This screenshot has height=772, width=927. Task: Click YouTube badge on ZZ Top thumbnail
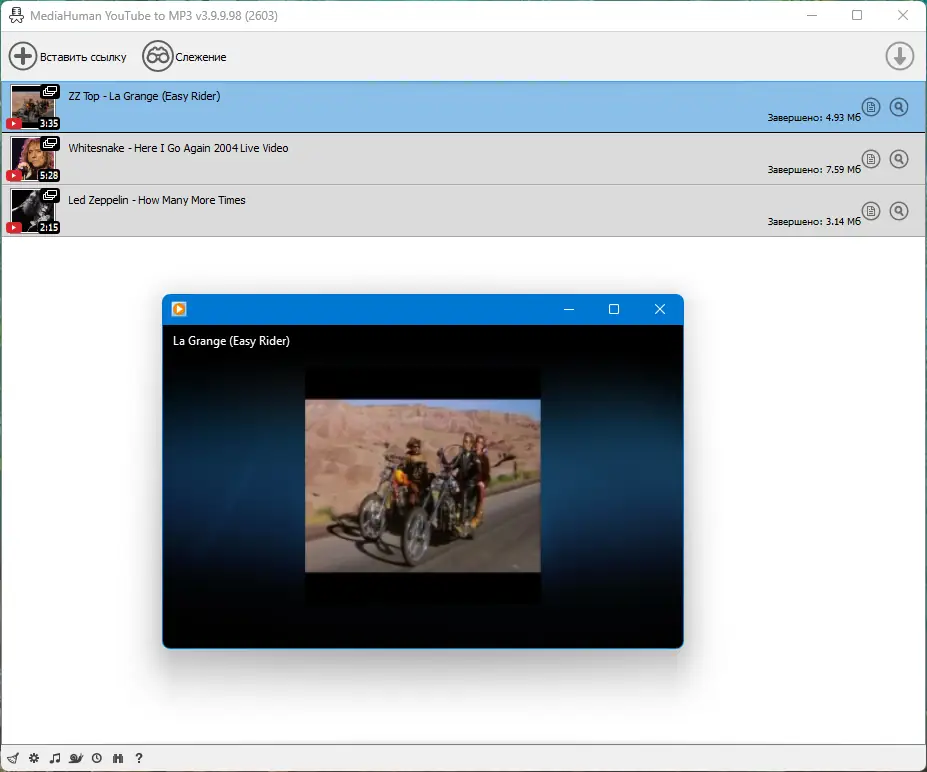[x=14, y=124]
